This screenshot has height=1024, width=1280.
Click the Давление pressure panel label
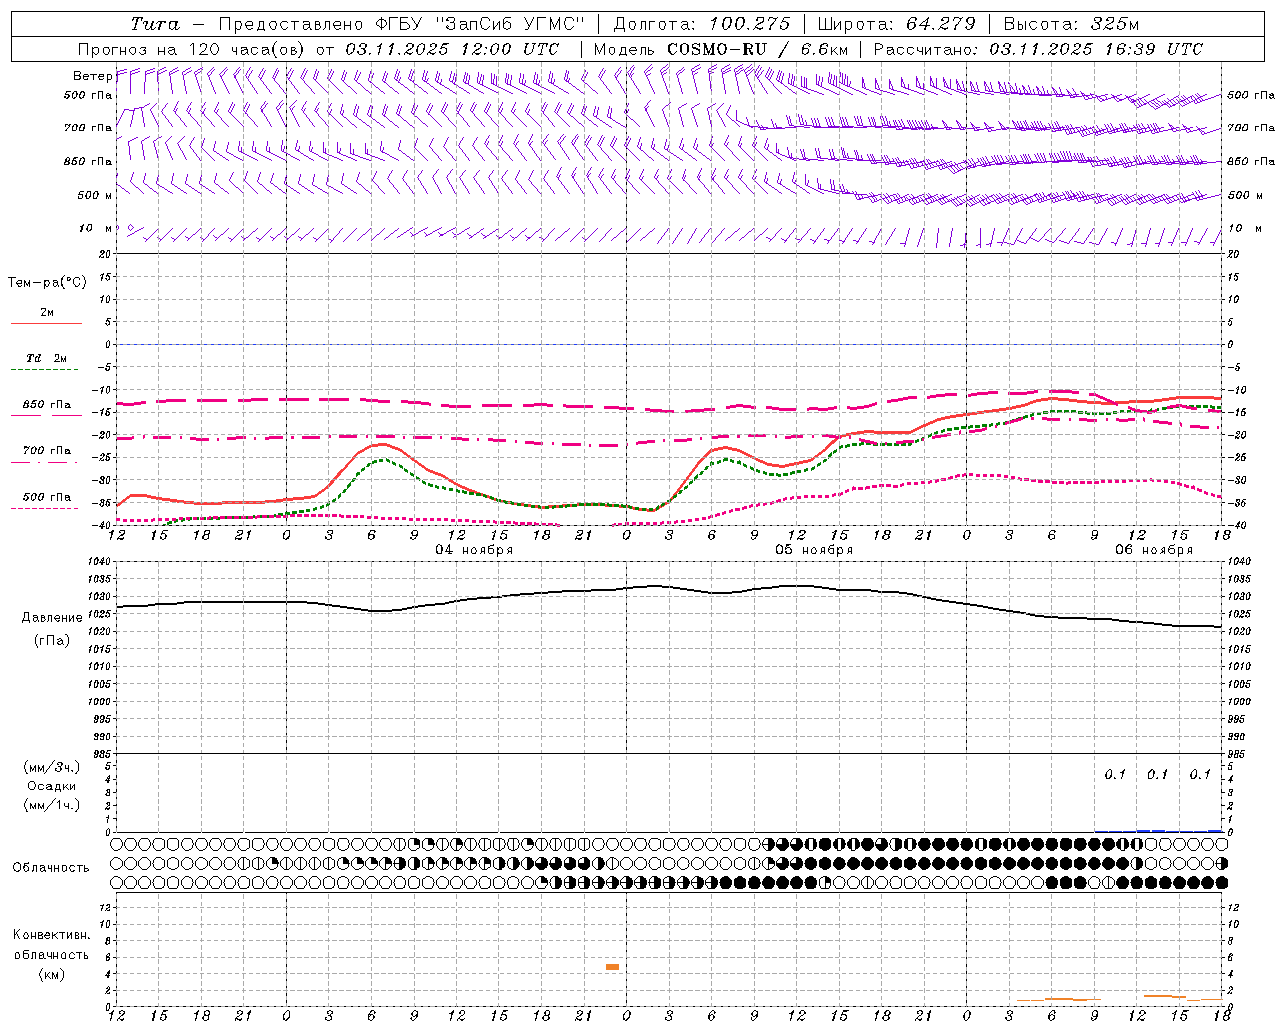52,618
